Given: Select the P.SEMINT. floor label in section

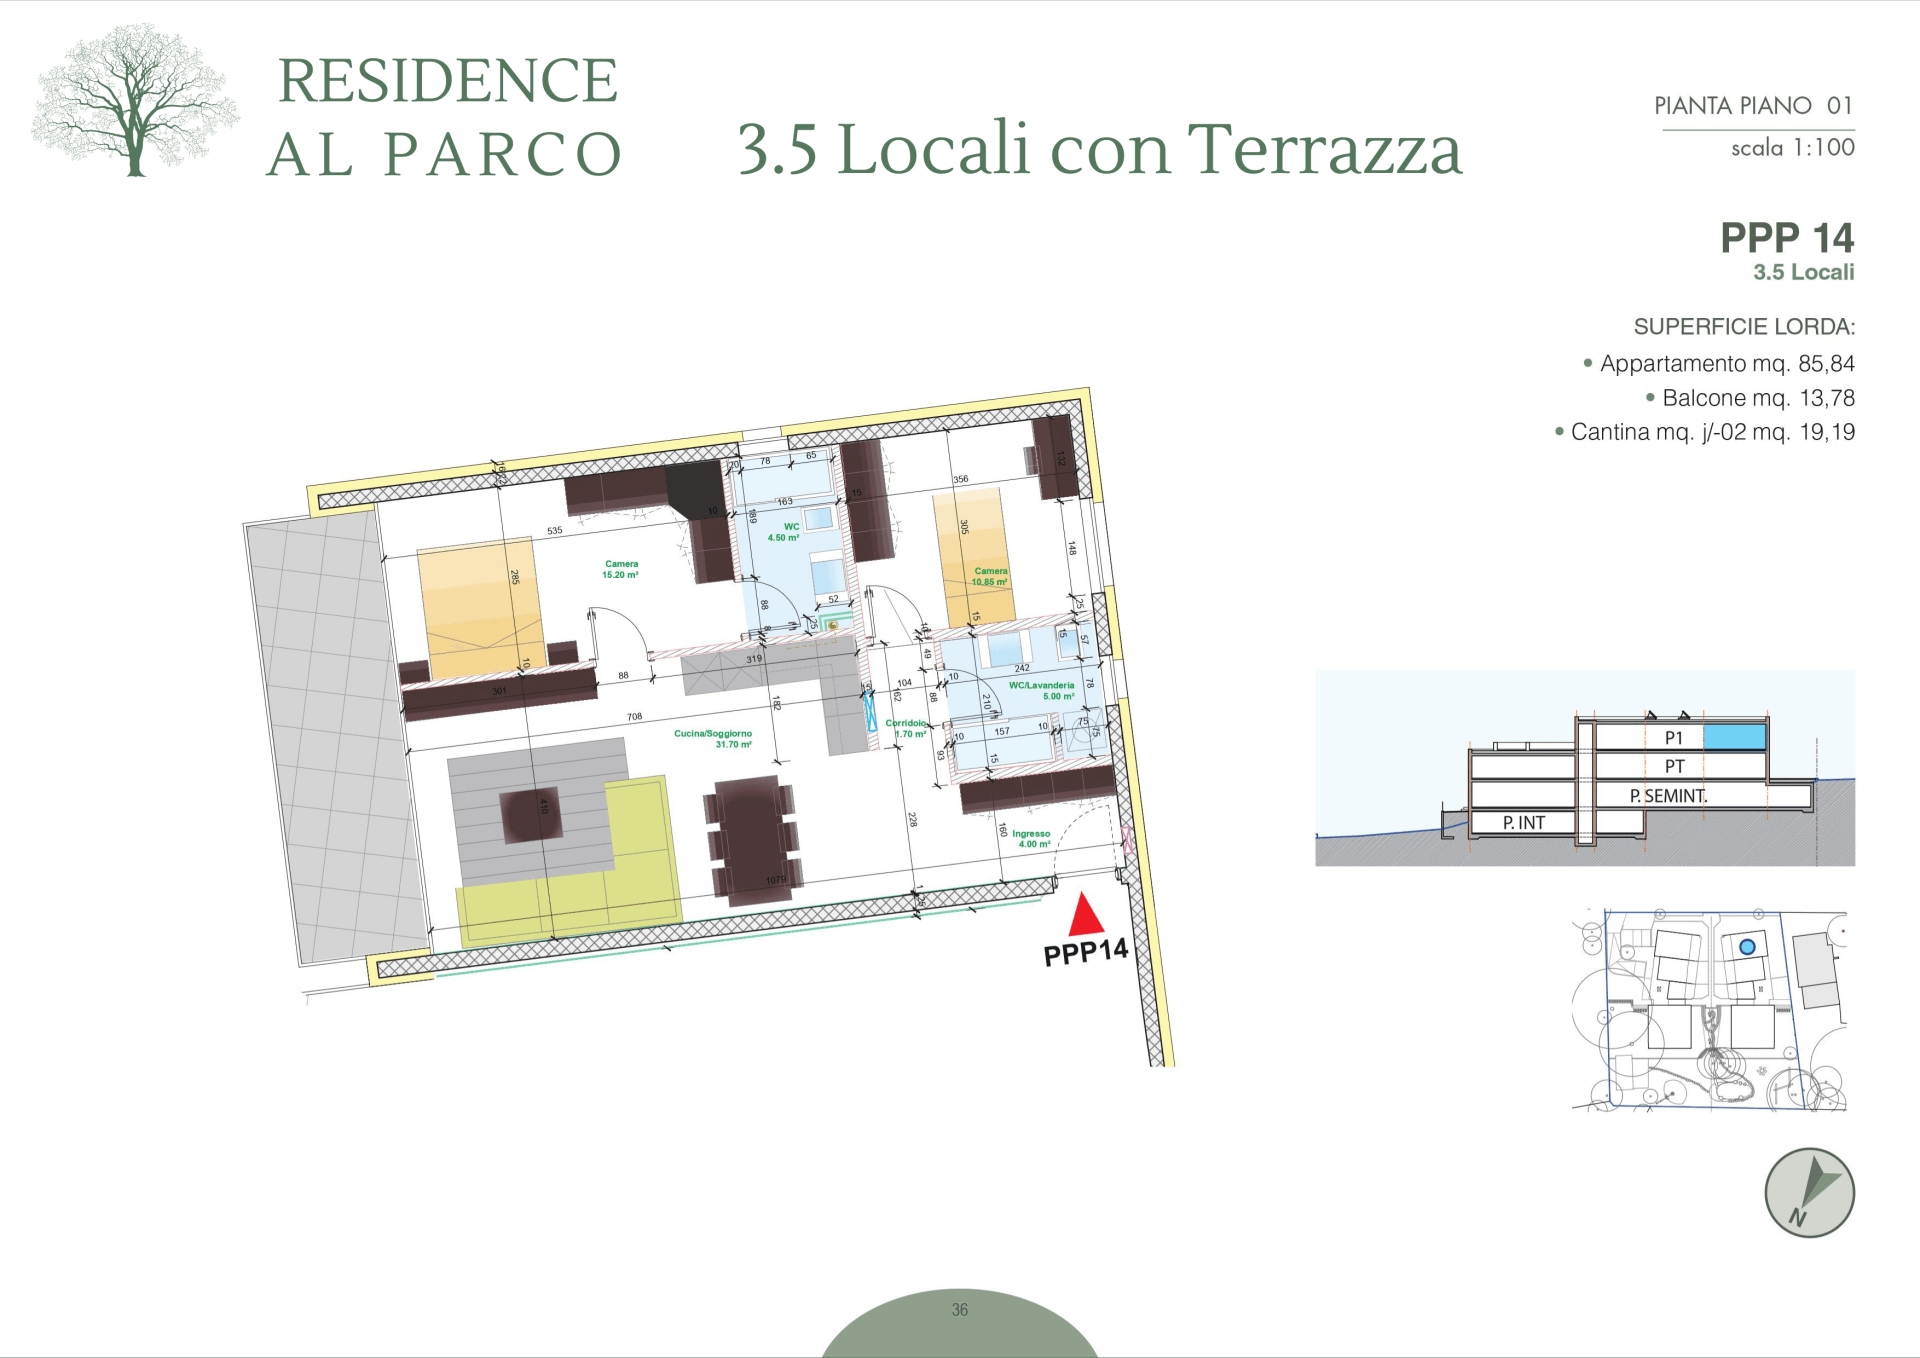Looking at the screenshot, I should tap(1668, 796).
